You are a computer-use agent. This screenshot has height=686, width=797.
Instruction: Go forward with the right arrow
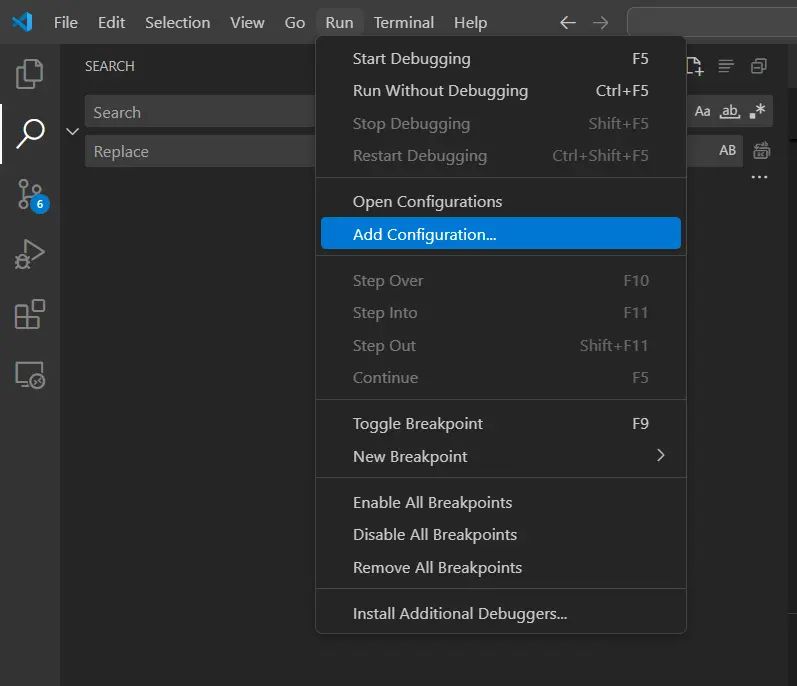600,22
